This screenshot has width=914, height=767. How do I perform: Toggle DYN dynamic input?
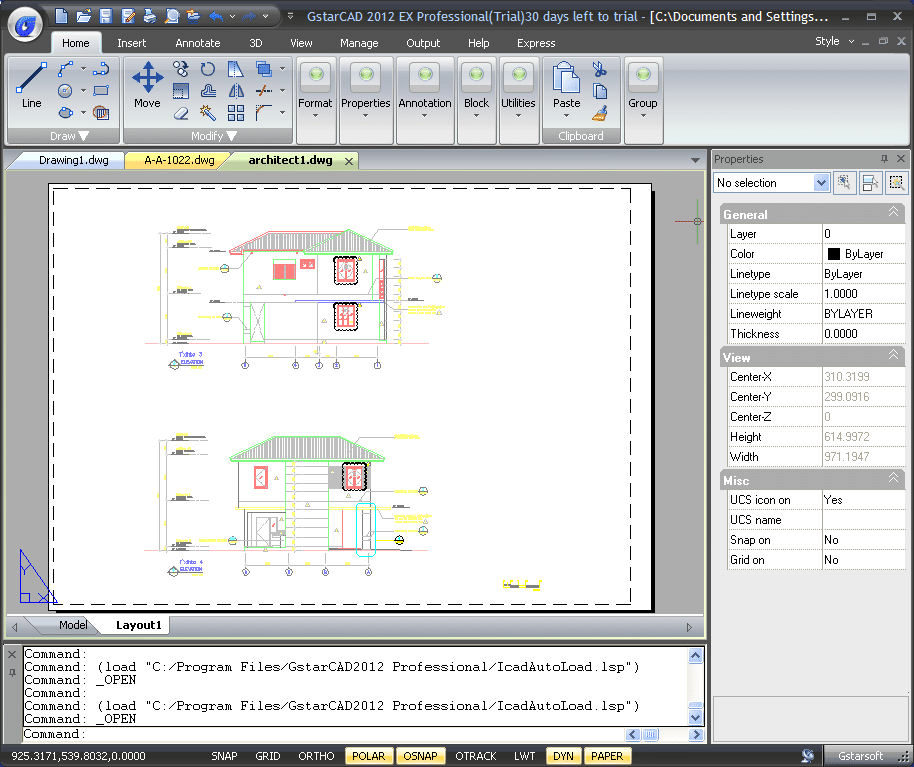coord(563,756)
